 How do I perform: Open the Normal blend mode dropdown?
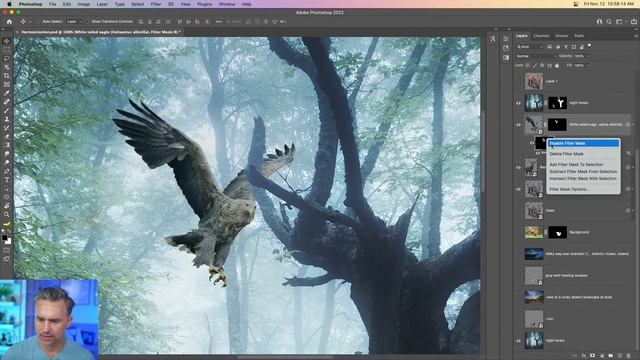pyautogui.click(x=536, y=56)
